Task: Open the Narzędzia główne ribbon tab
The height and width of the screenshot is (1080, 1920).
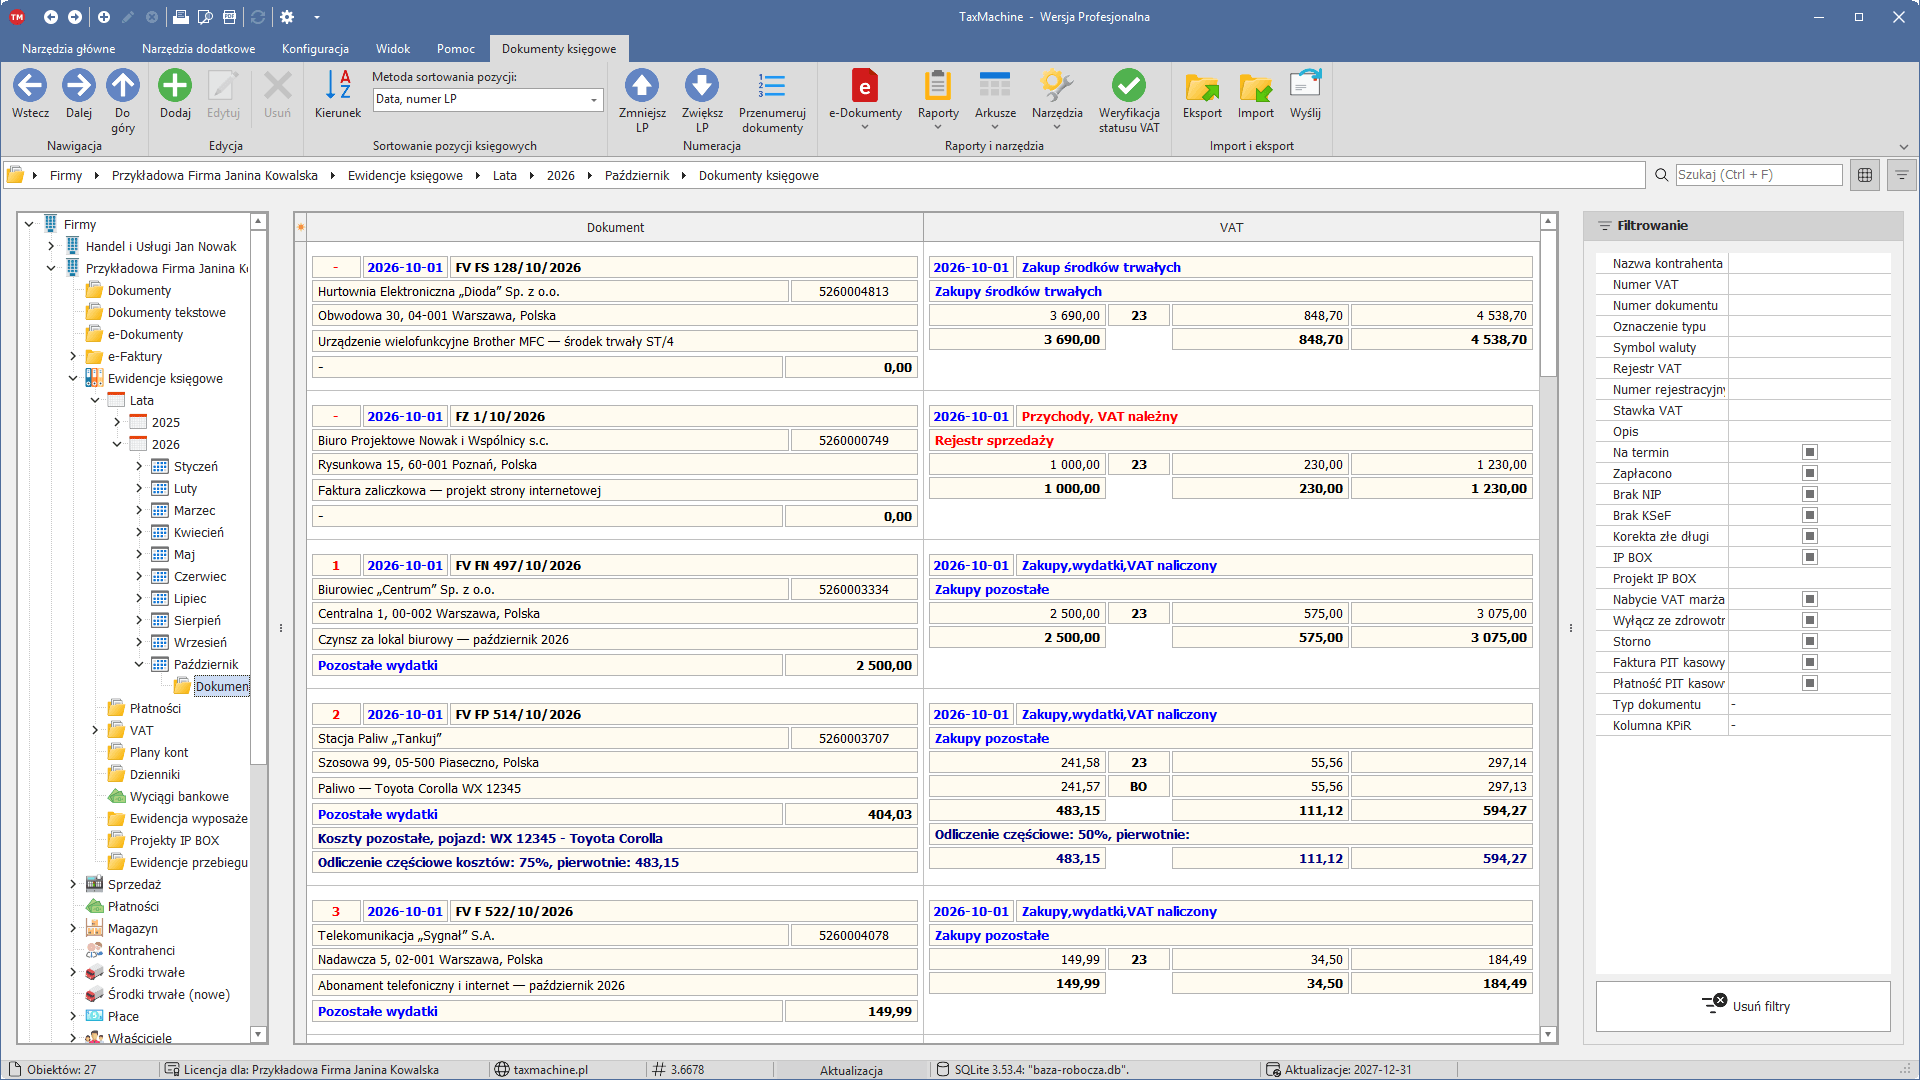Action: [69, 48]
